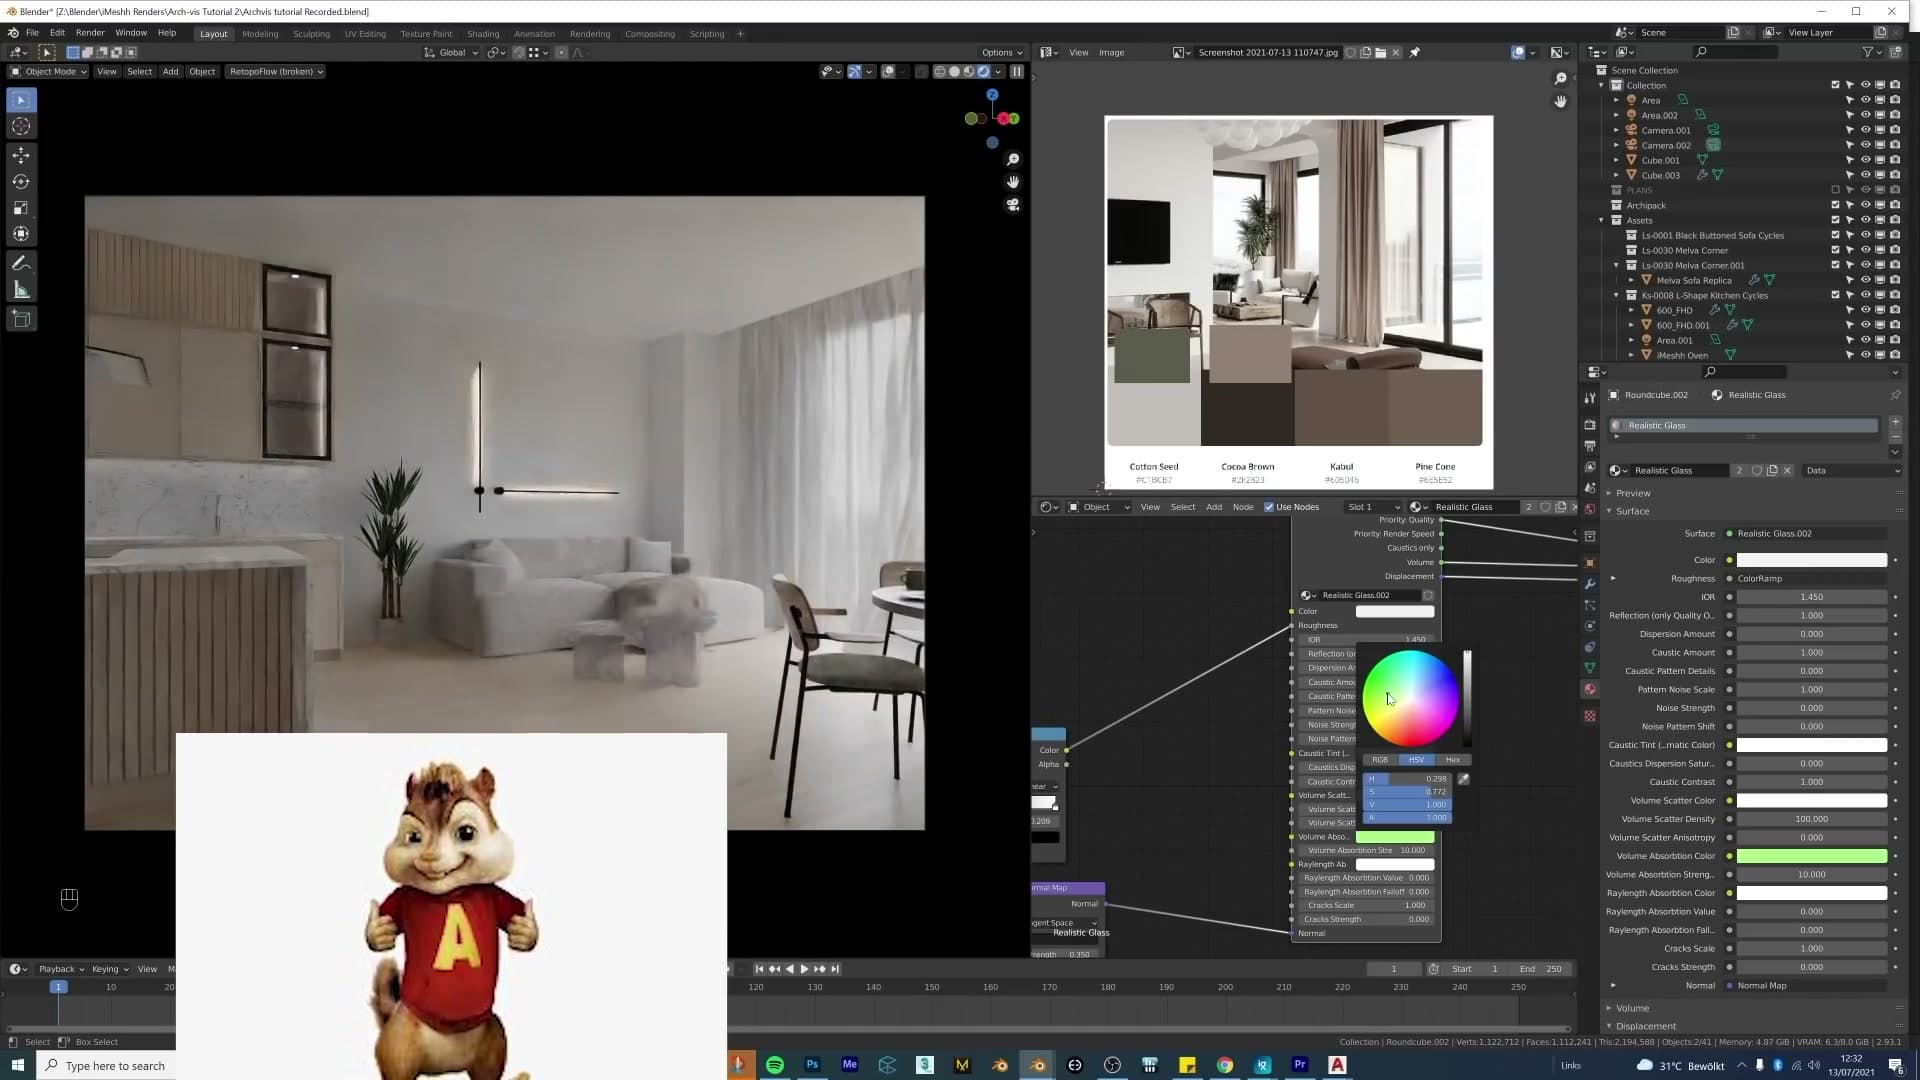Switch to the UV Editing workspace tab
This screenshot has height=1080, width=1920.
365,34
